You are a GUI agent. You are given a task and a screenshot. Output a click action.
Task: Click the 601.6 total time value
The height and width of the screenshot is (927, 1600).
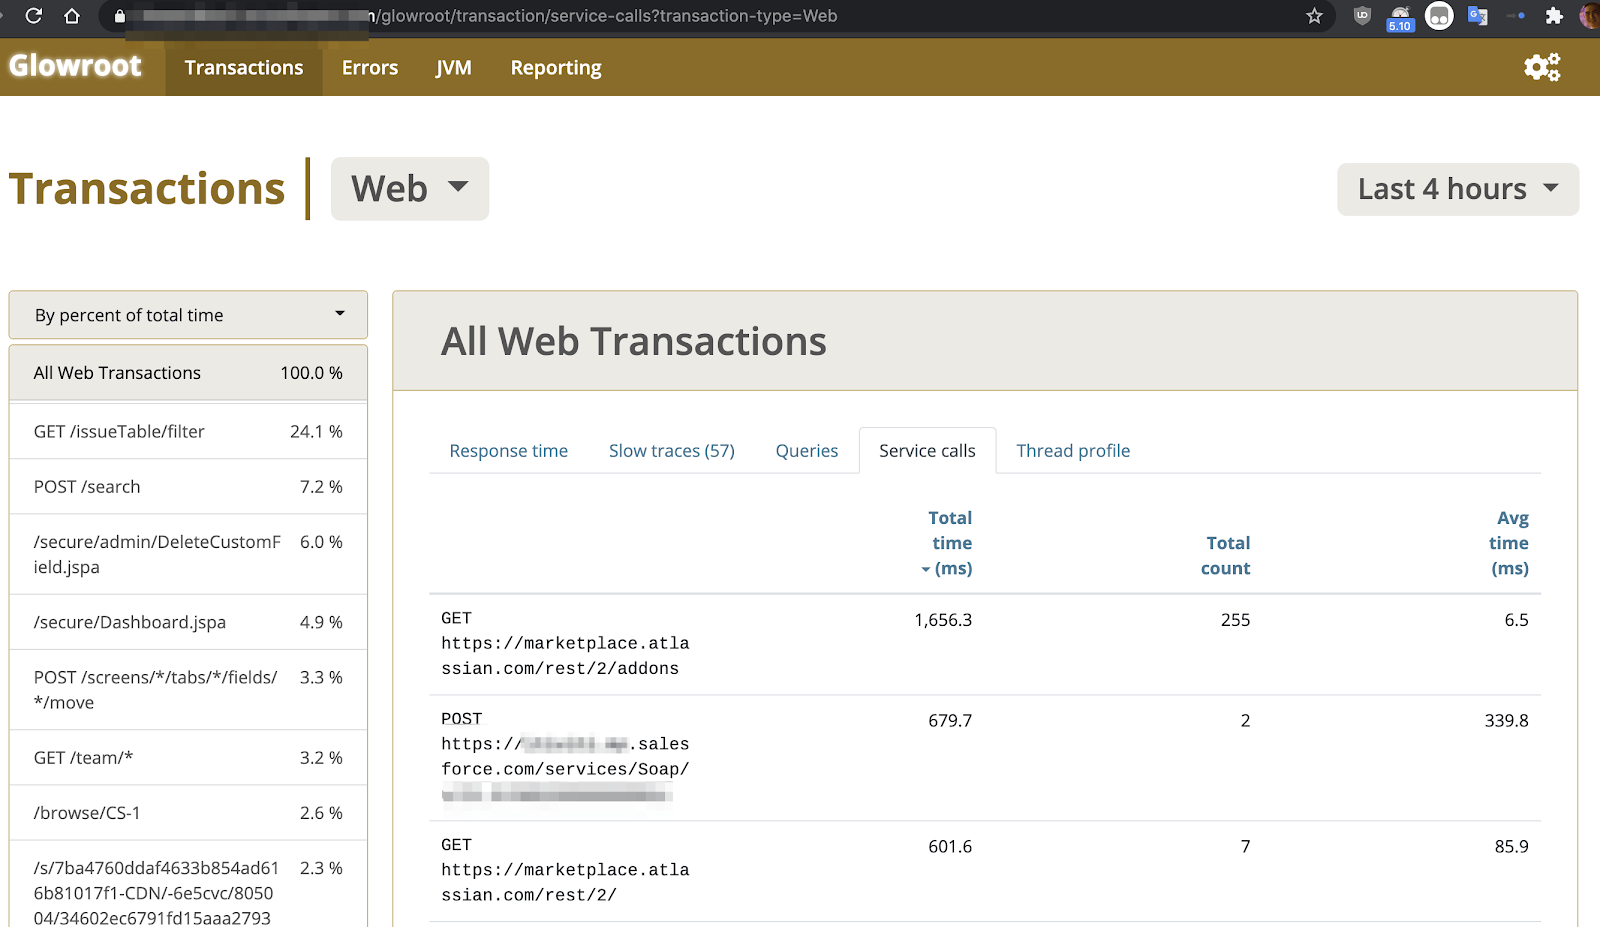[950, 847]
